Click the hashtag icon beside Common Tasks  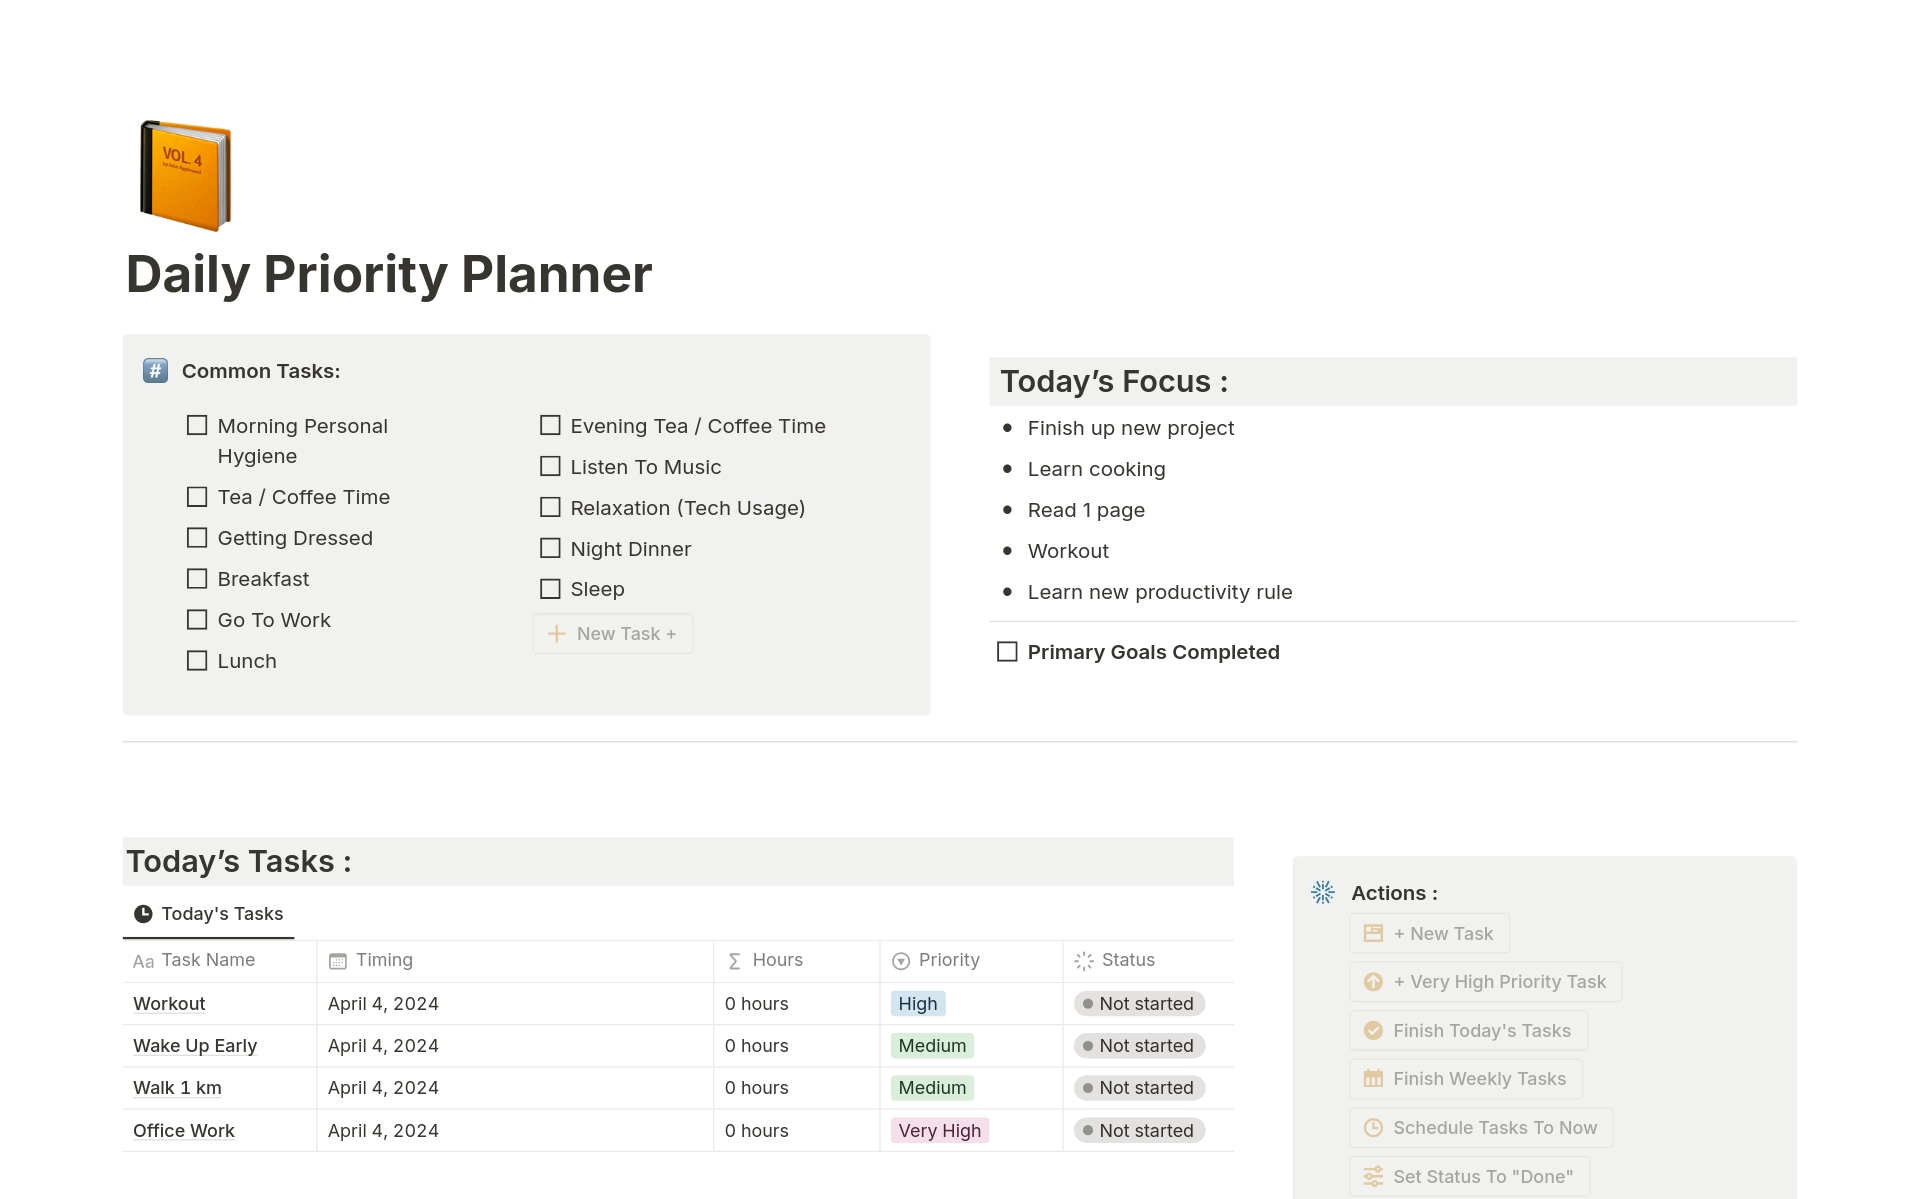point(155,371)
